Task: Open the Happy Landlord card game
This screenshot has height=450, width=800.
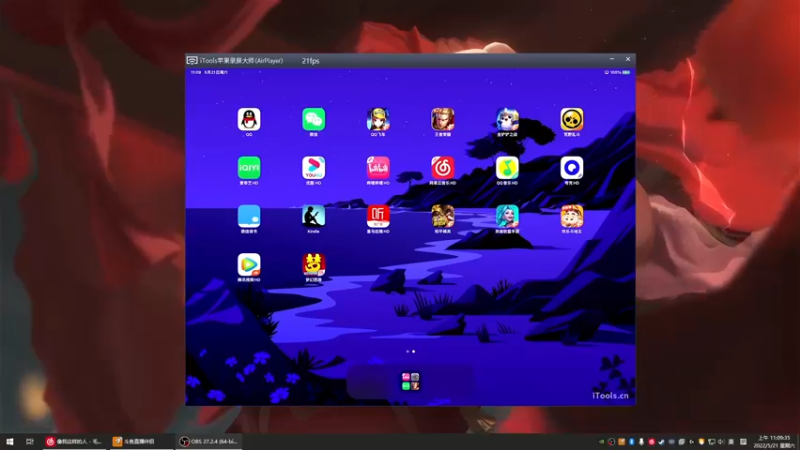Action: tap(571, 216)
